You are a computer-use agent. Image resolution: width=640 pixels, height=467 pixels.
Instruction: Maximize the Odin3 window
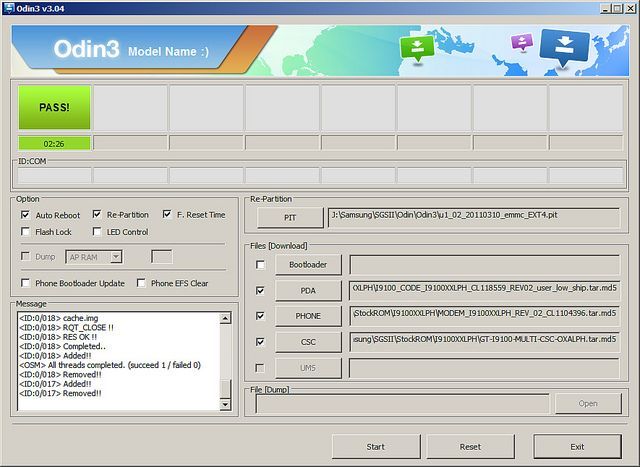618,8
